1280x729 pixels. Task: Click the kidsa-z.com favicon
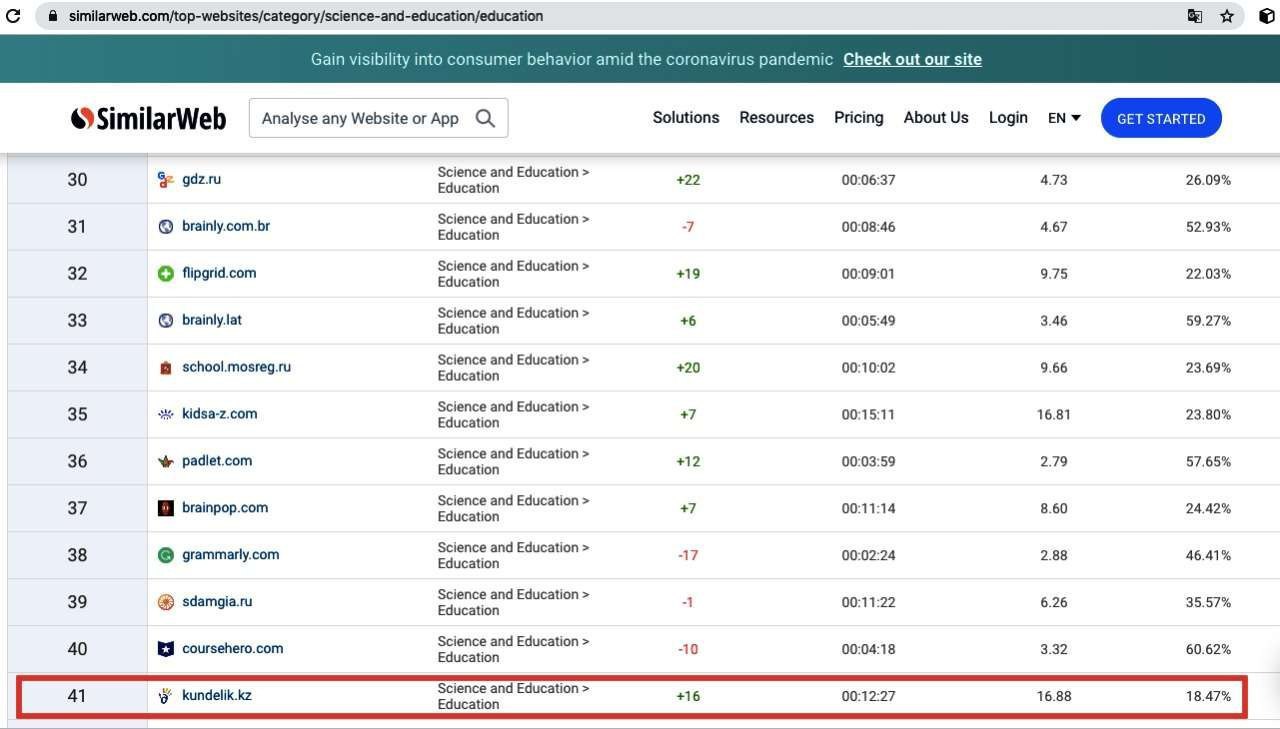[166, 414]
